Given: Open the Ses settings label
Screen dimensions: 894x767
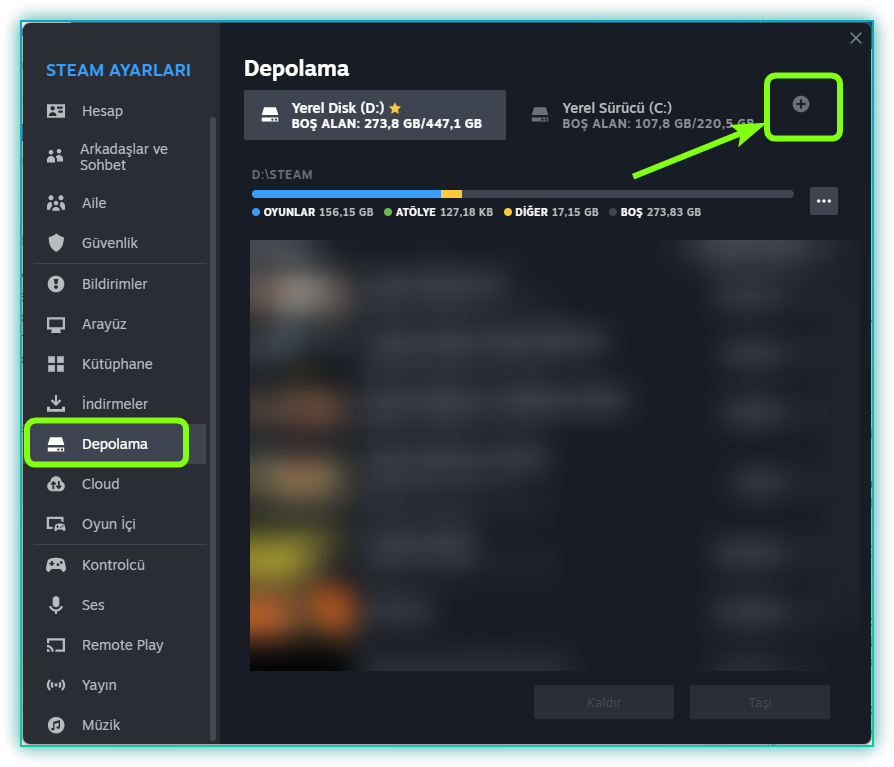Looking at the screenshot, I should (93, 604).
